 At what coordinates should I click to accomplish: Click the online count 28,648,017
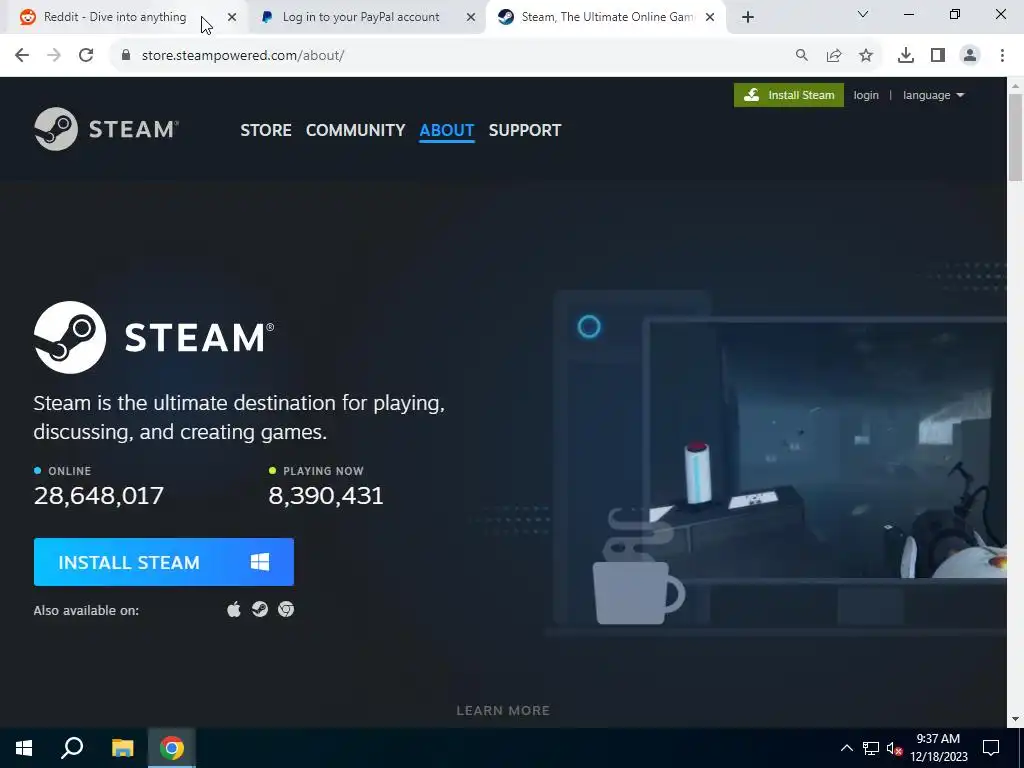tap(99, 496)
